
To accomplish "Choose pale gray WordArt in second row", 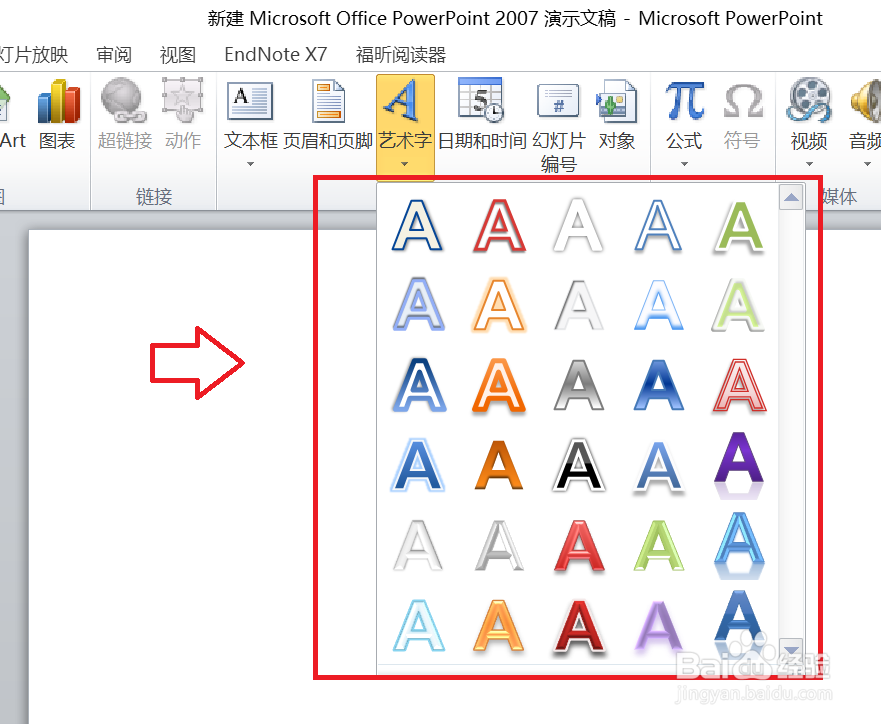I will click(579, 304).
